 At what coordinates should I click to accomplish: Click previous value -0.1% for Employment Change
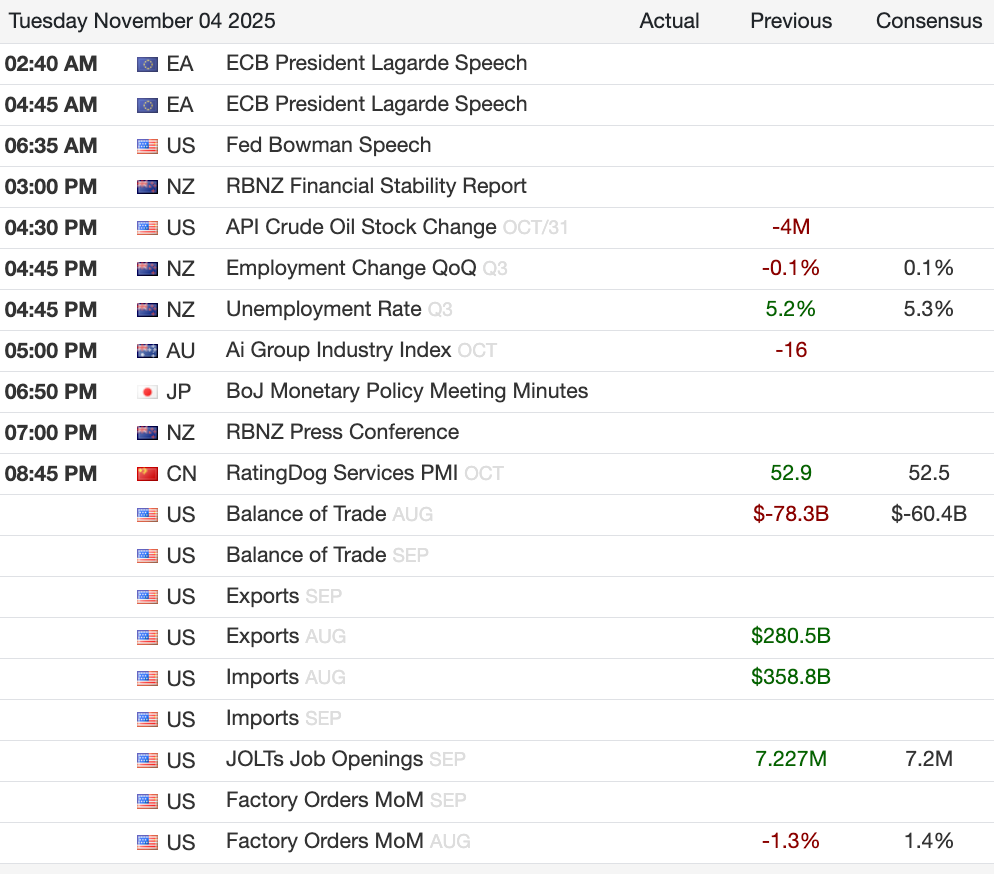pos(791,268)
